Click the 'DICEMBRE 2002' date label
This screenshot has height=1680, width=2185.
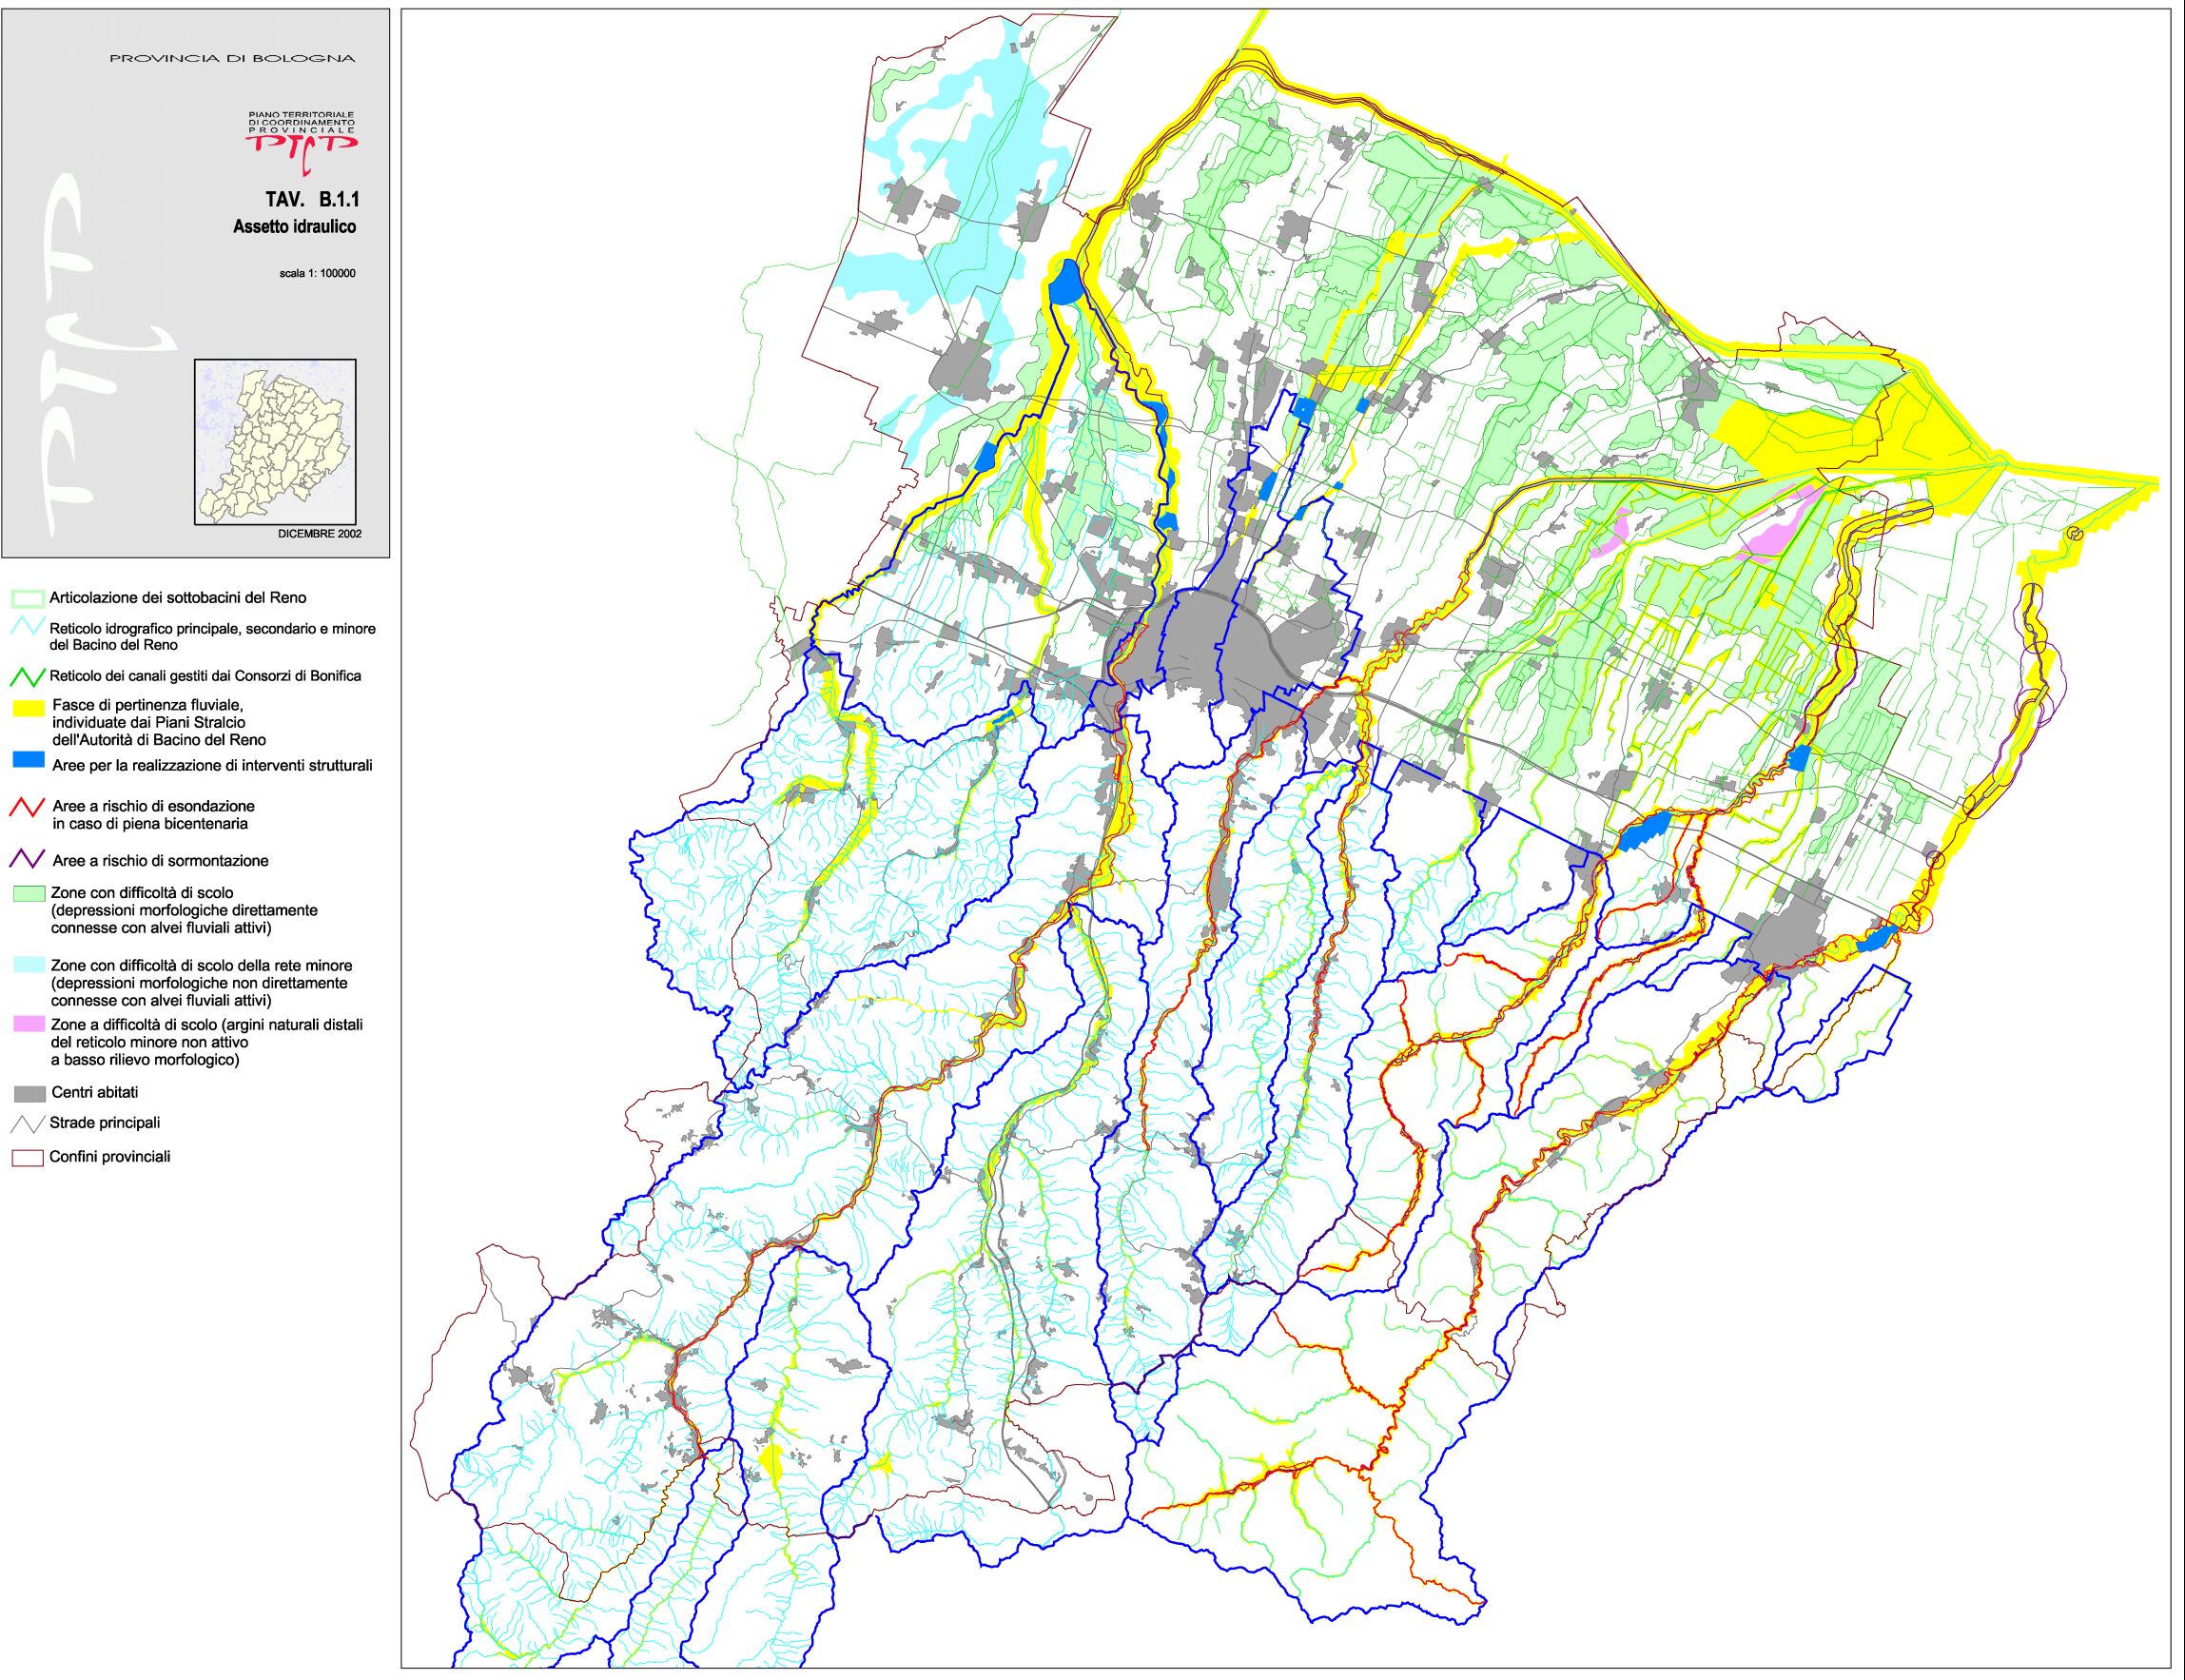(320, 534)
